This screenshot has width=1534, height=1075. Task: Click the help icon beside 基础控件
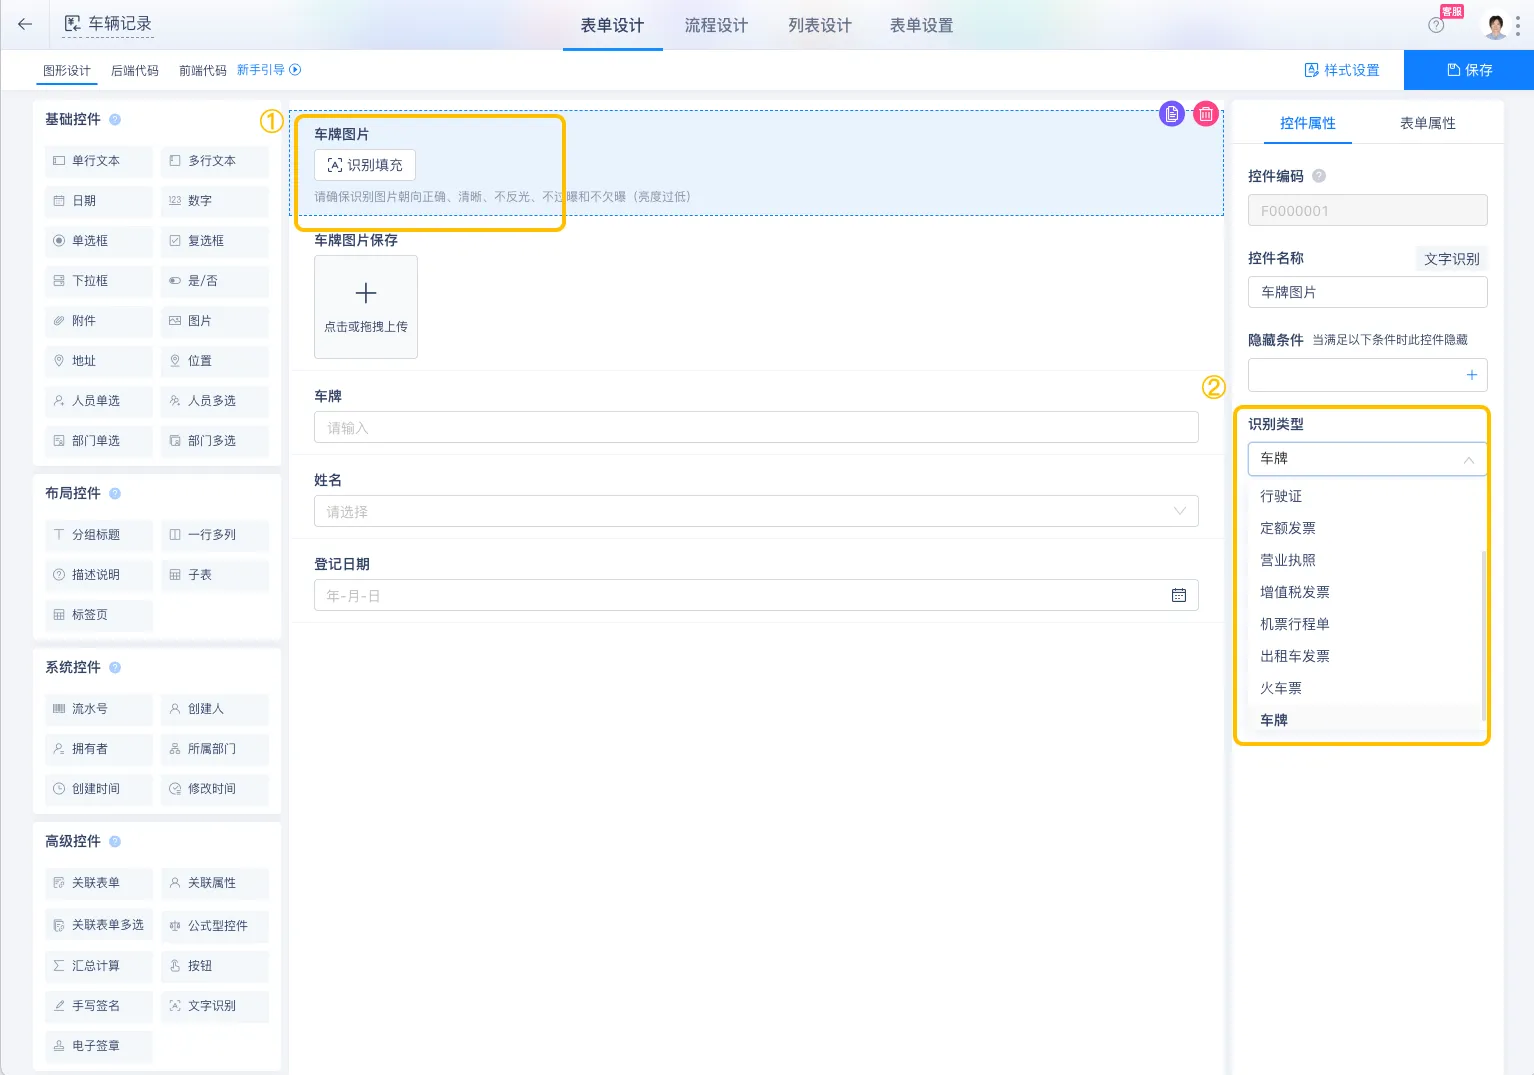point(115,119)
